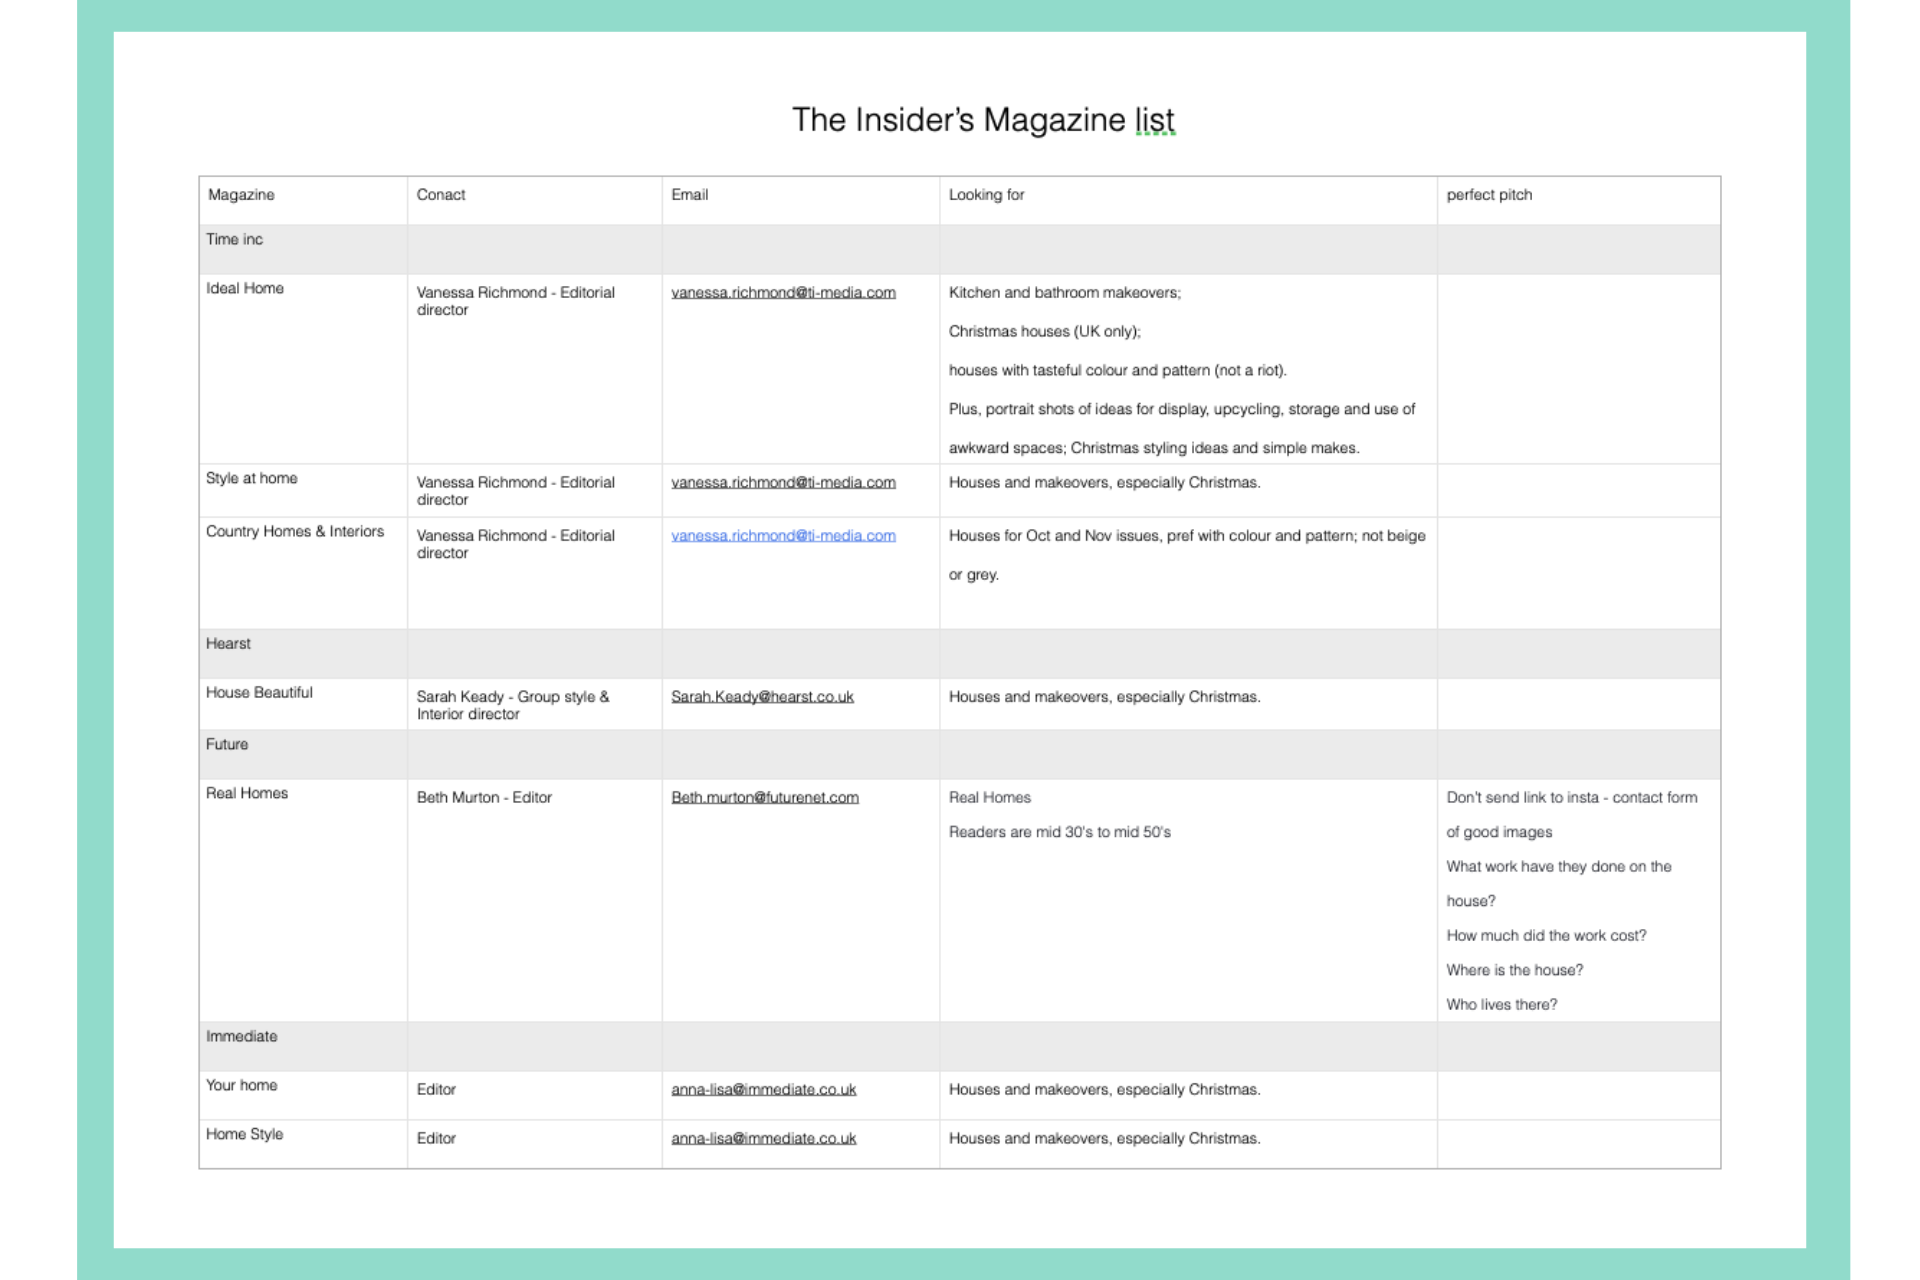This screenshot has width=1920, height=1280.
Task: Click 'Plus, portrait shots of ideas for display' line
Action: point(1182,410)
